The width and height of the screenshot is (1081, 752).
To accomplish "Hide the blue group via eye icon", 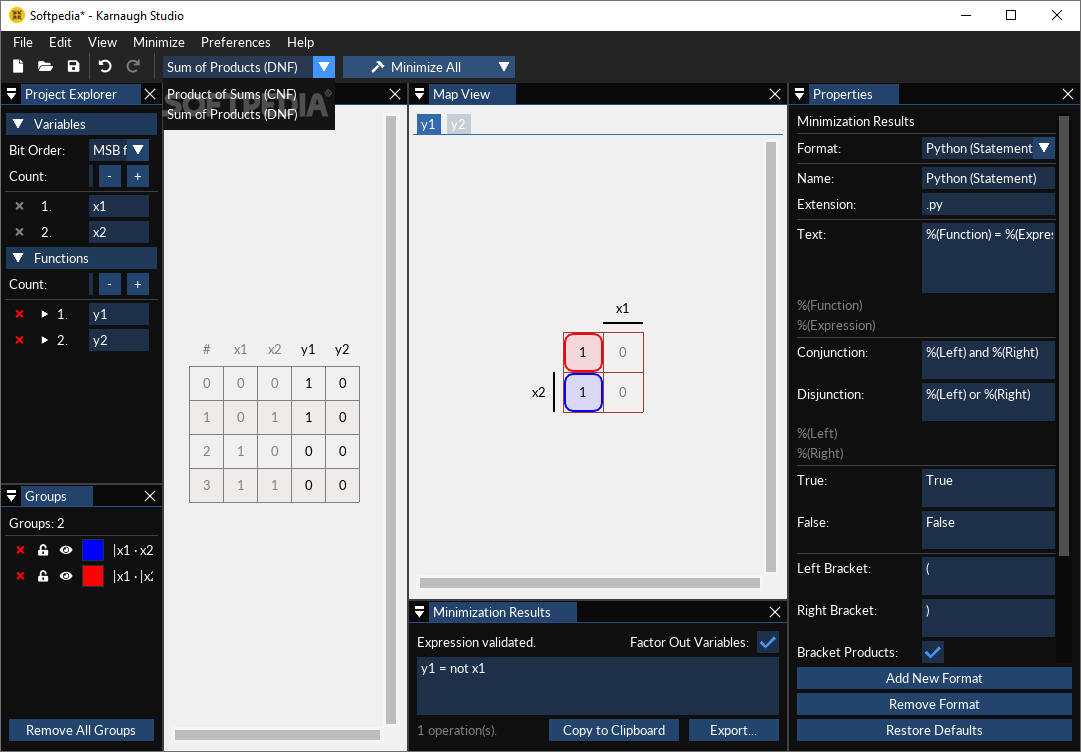I will point(66,550).
